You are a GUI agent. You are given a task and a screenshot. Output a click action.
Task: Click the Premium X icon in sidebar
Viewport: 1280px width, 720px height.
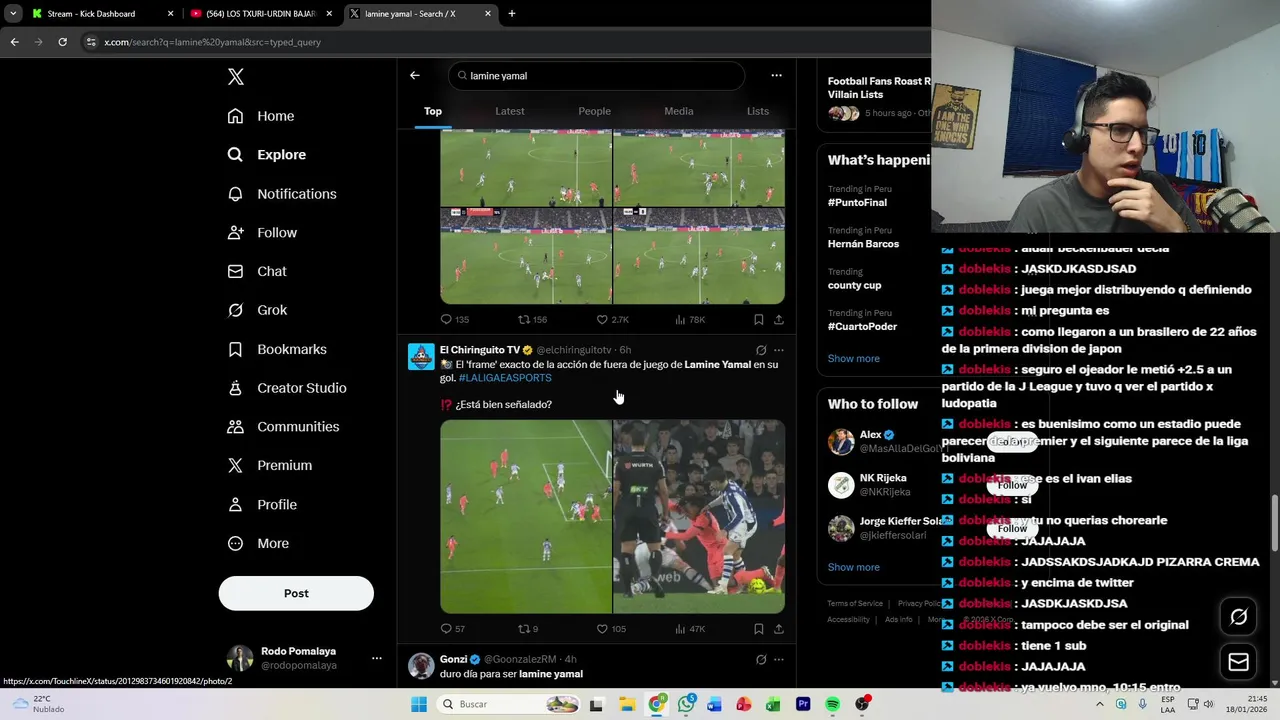235,465
